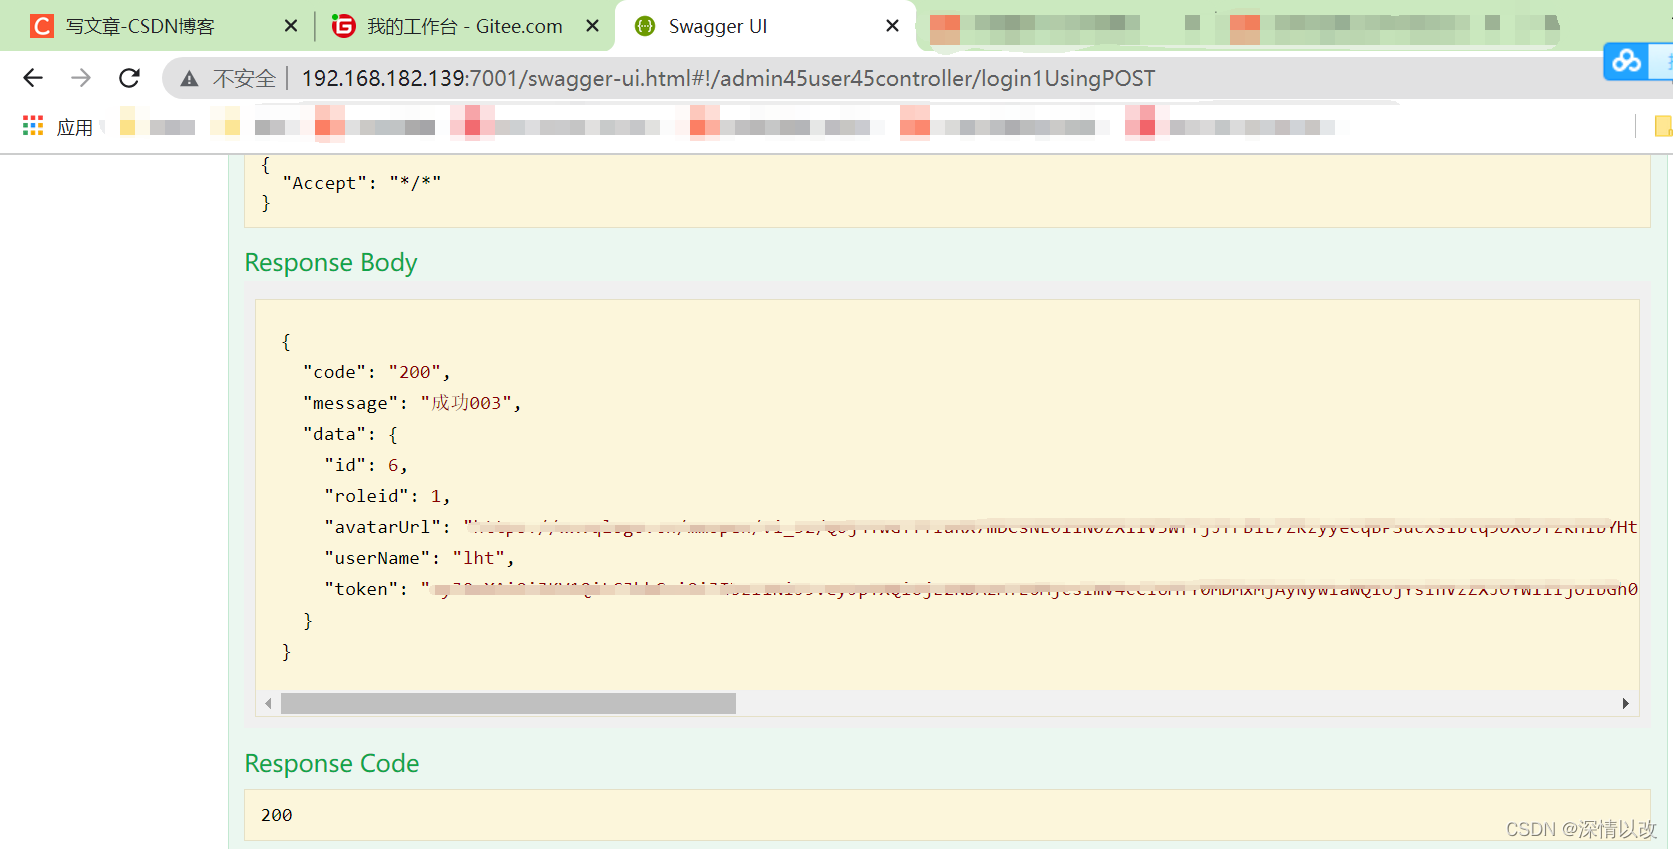Go back with the browser back arrow

[x=33, y=78]
